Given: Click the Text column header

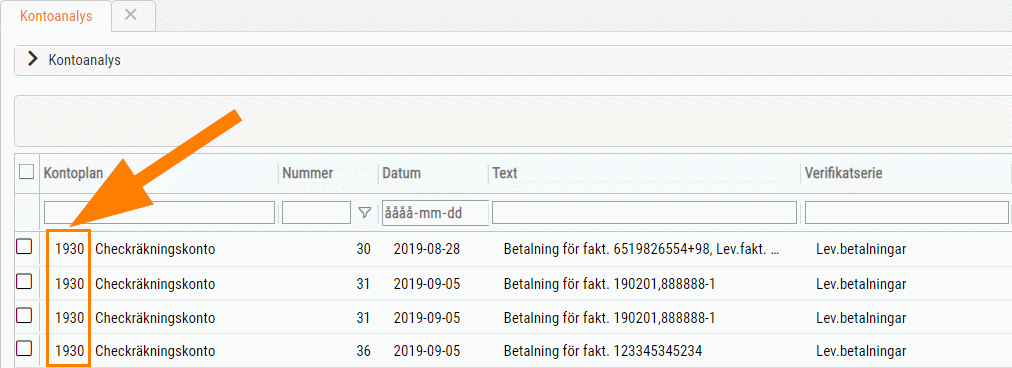Looking at the screenshot, I should coord(505,173).
